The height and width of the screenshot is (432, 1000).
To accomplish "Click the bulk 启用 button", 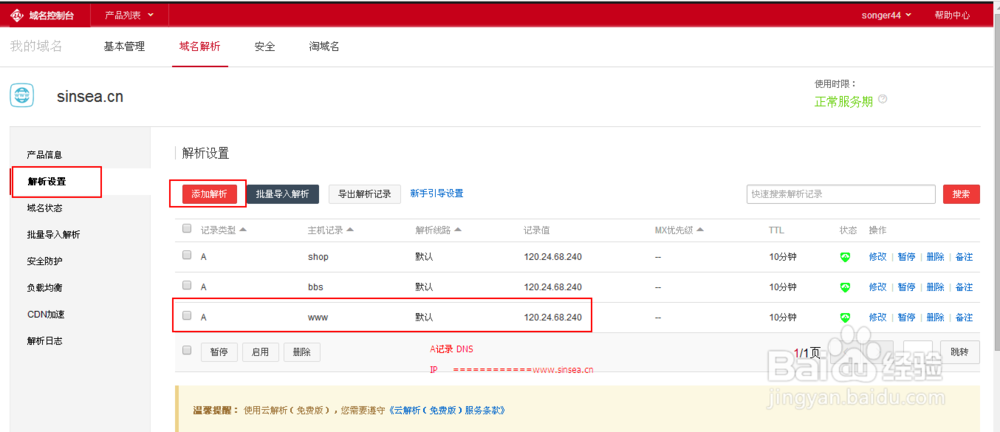I will pos(260,352).
